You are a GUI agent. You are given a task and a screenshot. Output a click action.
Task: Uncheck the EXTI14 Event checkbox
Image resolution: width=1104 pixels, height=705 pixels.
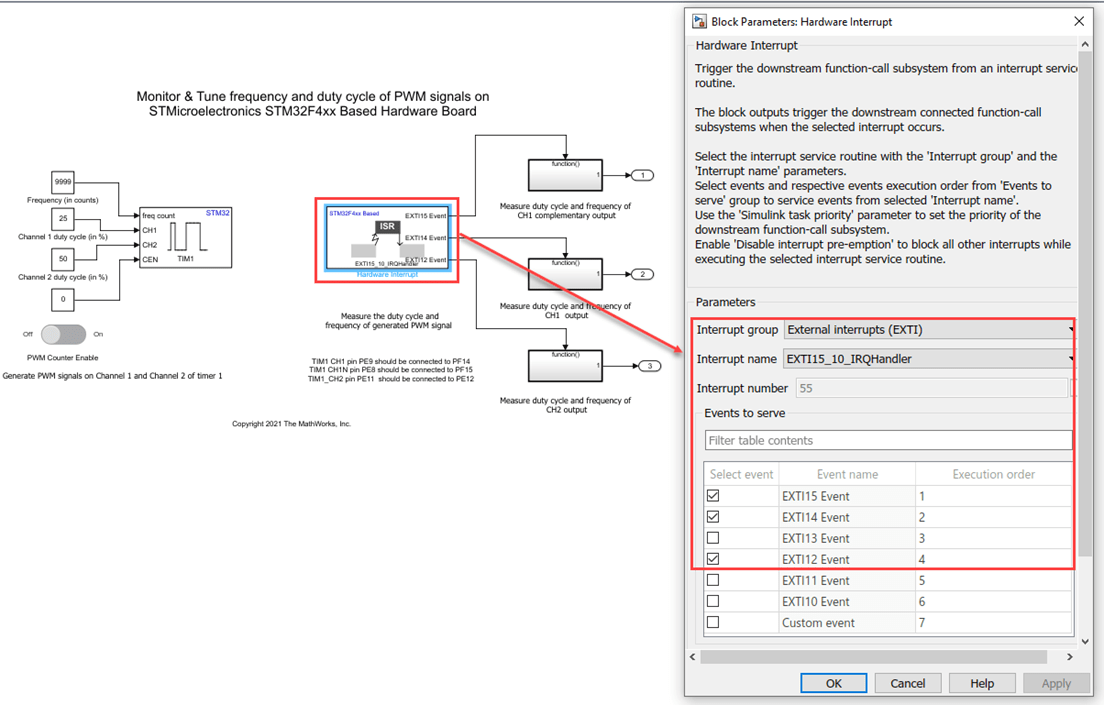coord(713,517)
